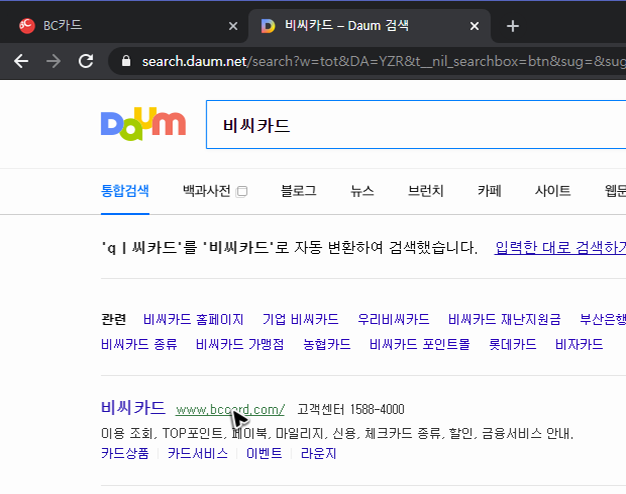This screenshot has height=494, width=626.
Task: Click the 고객센터 1588-4000 text
Action: [x=351, y=409]
